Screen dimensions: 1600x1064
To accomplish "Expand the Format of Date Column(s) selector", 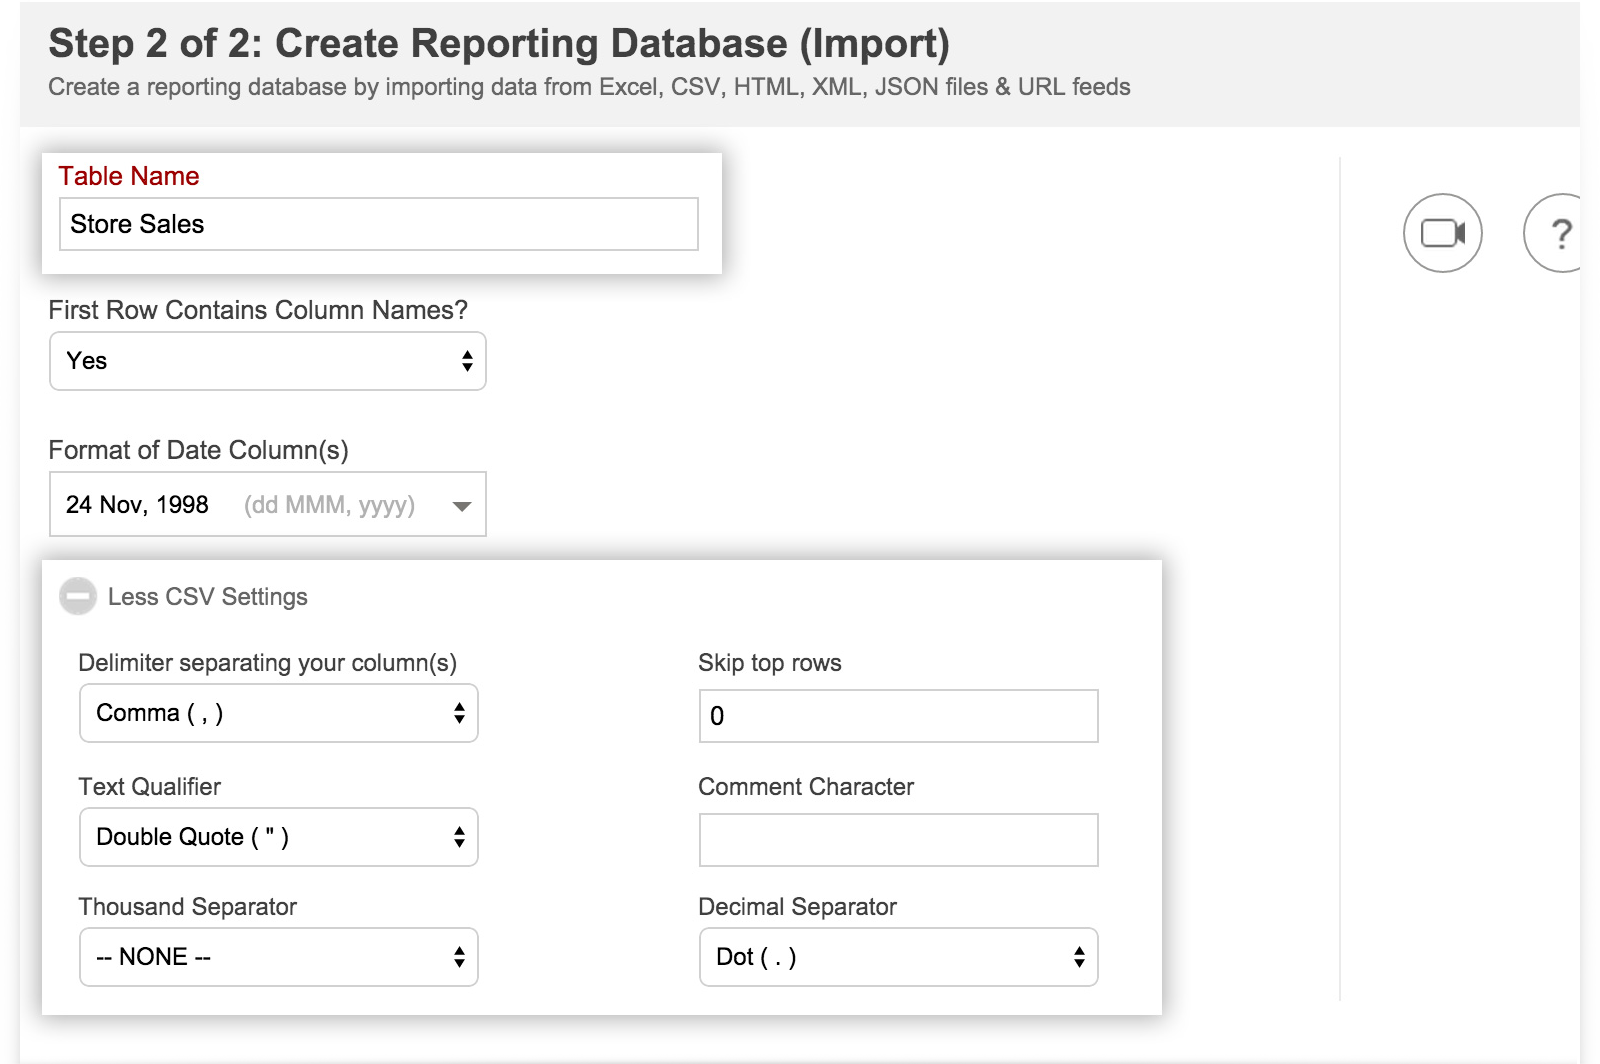I will [x=267, y=505].
